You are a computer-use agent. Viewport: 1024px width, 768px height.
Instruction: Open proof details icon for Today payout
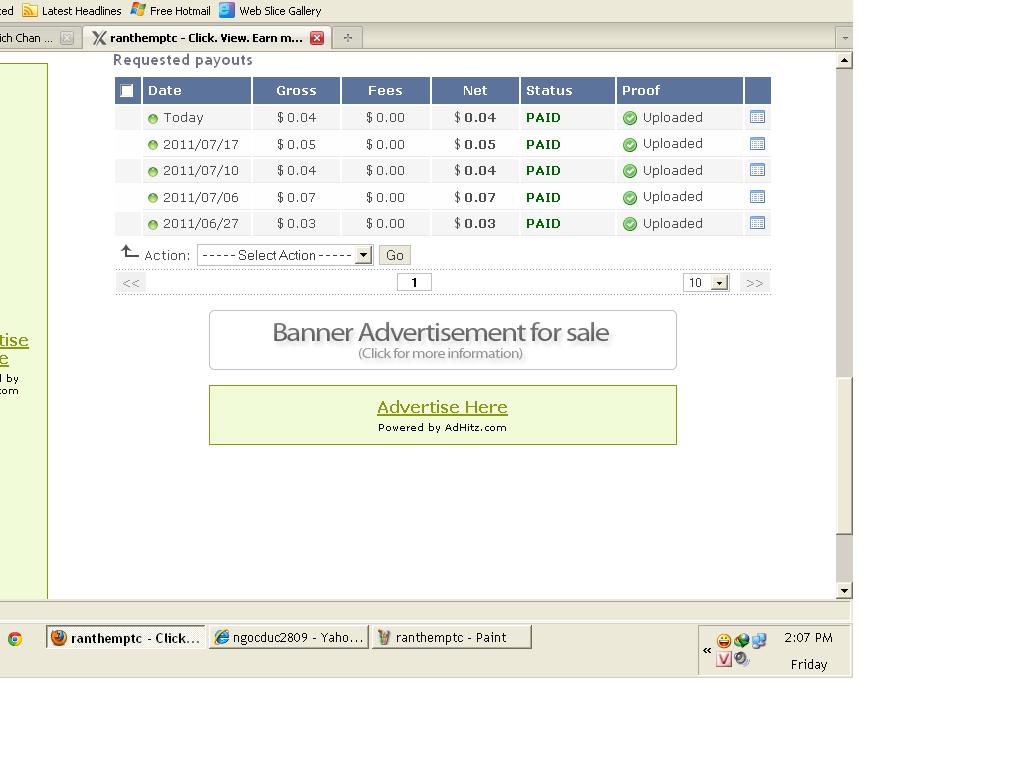click(757, 118)
